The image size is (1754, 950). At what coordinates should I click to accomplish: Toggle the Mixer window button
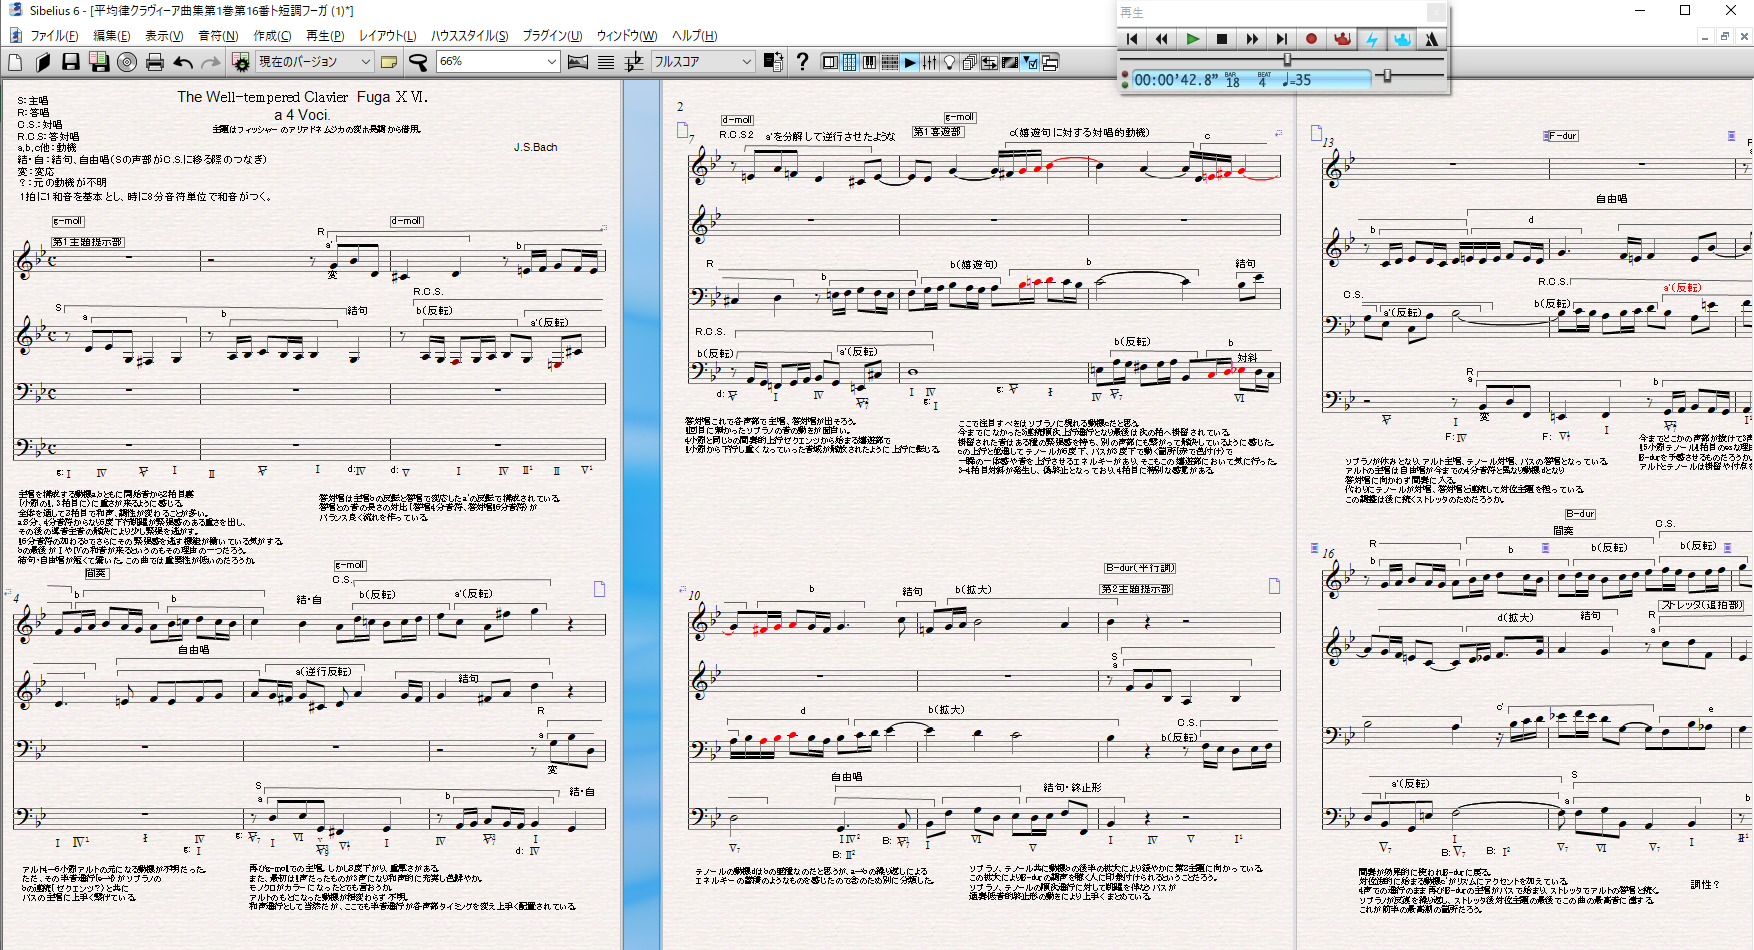(930, 62)
